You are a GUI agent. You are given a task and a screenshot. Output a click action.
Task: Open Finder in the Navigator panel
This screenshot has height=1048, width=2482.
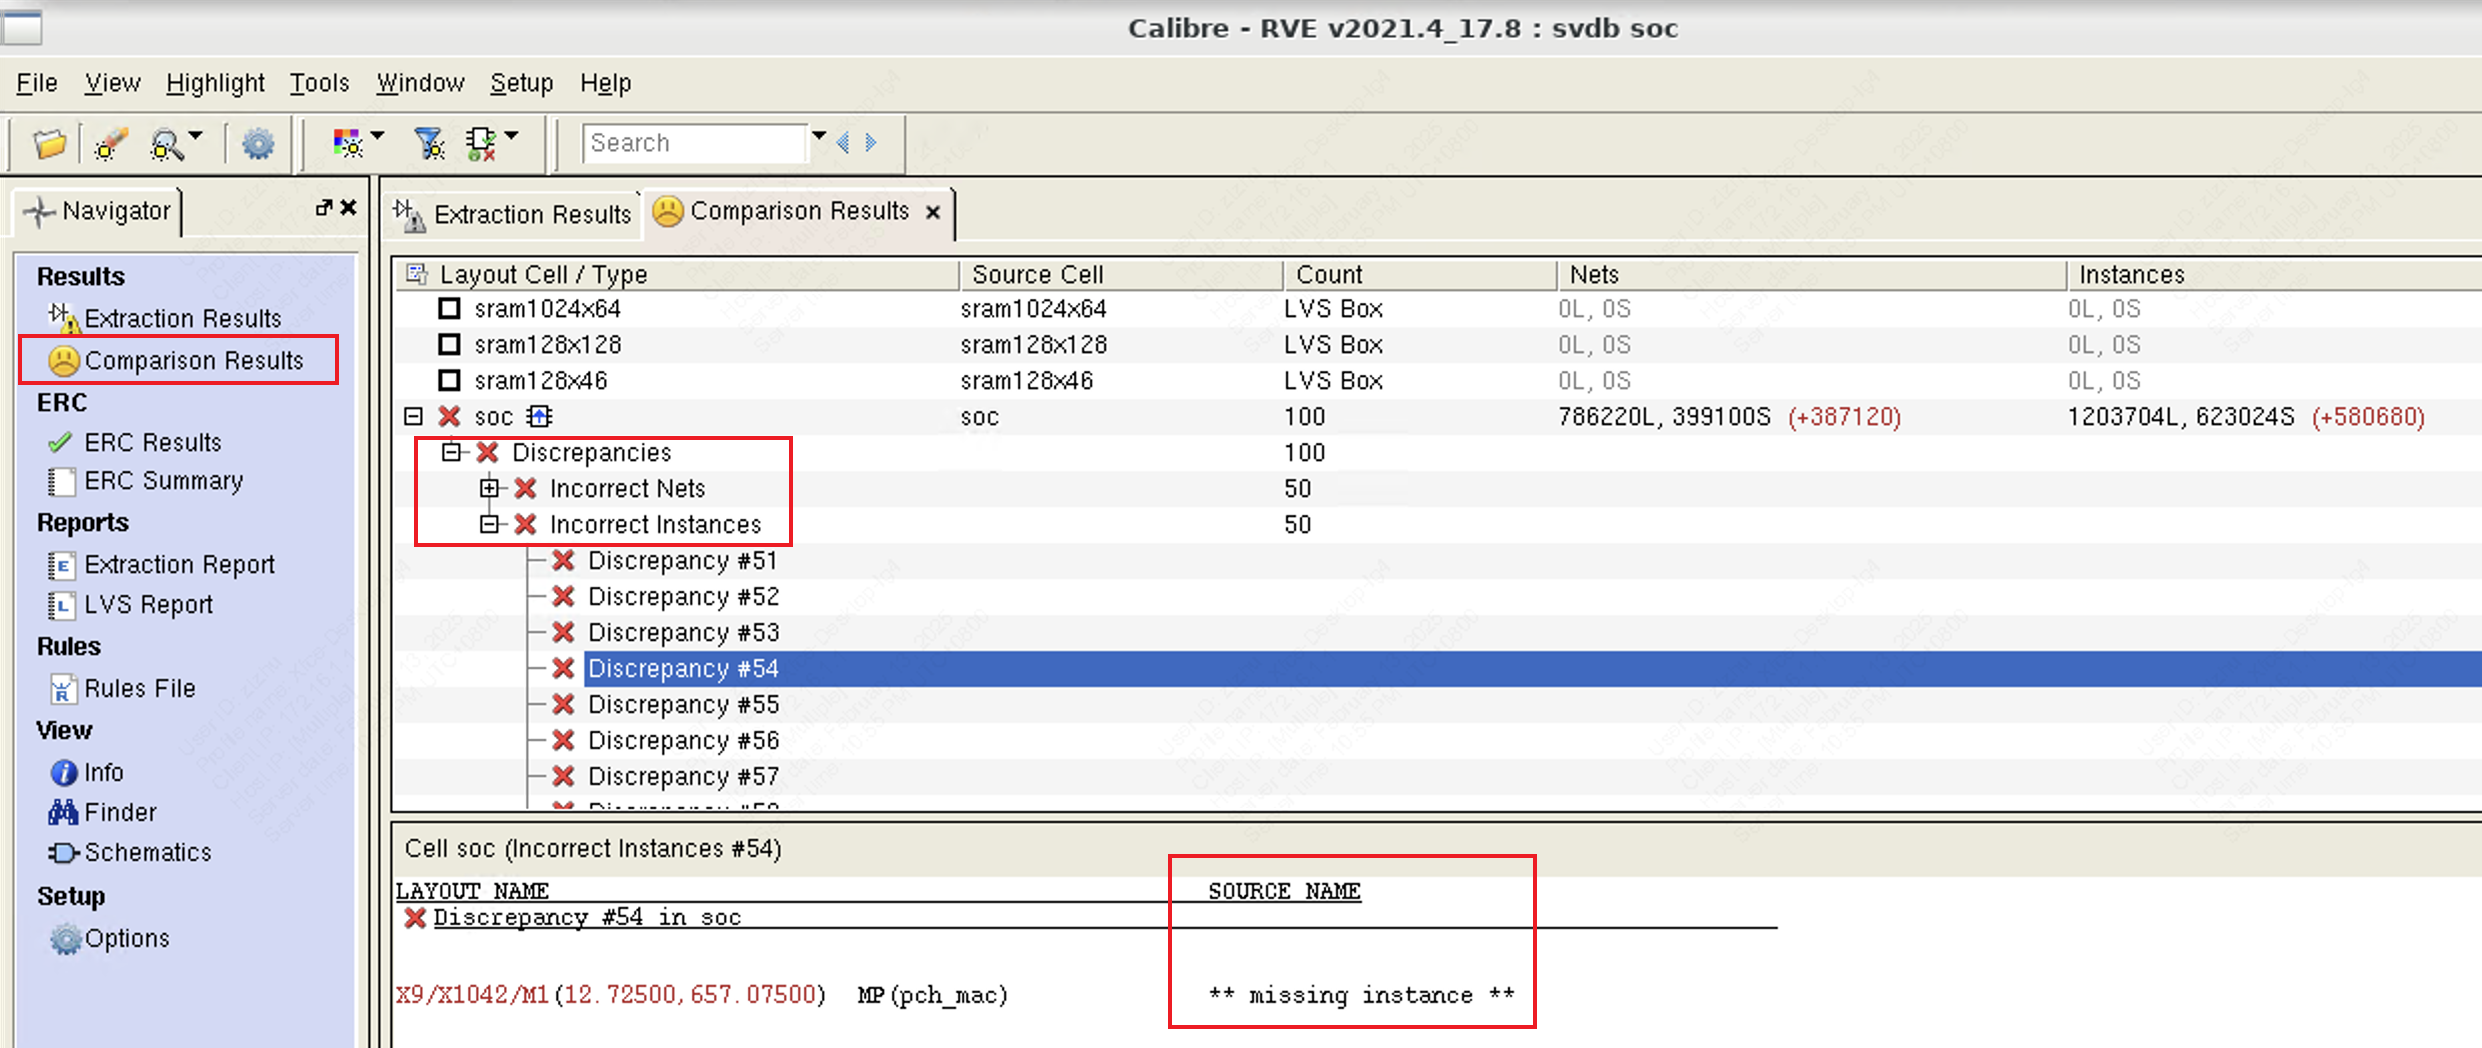(x=120, y=812)
